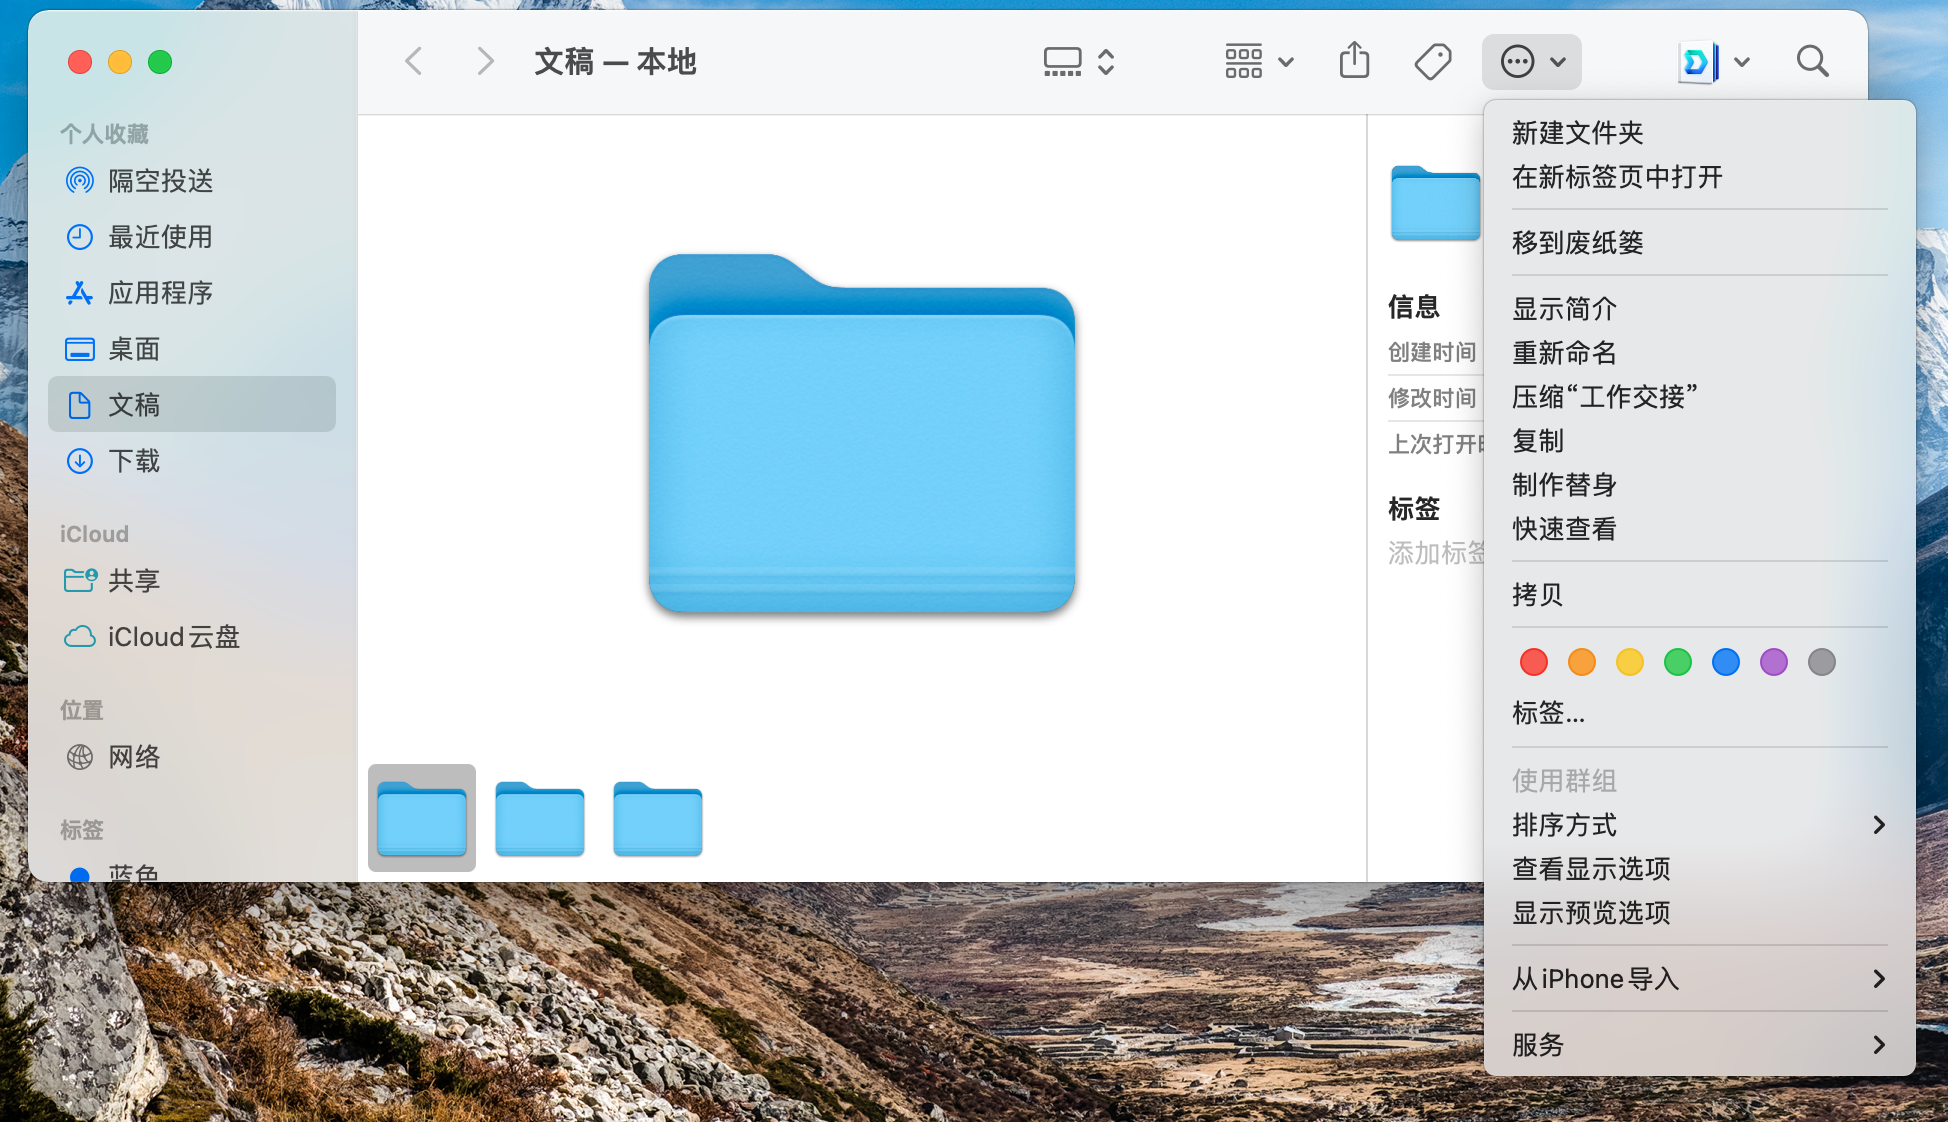The height and width of the screenshot is (1122, 1948).
Task: Select 移到废纸篓 menu item
Action: [x=1577, y=243]
